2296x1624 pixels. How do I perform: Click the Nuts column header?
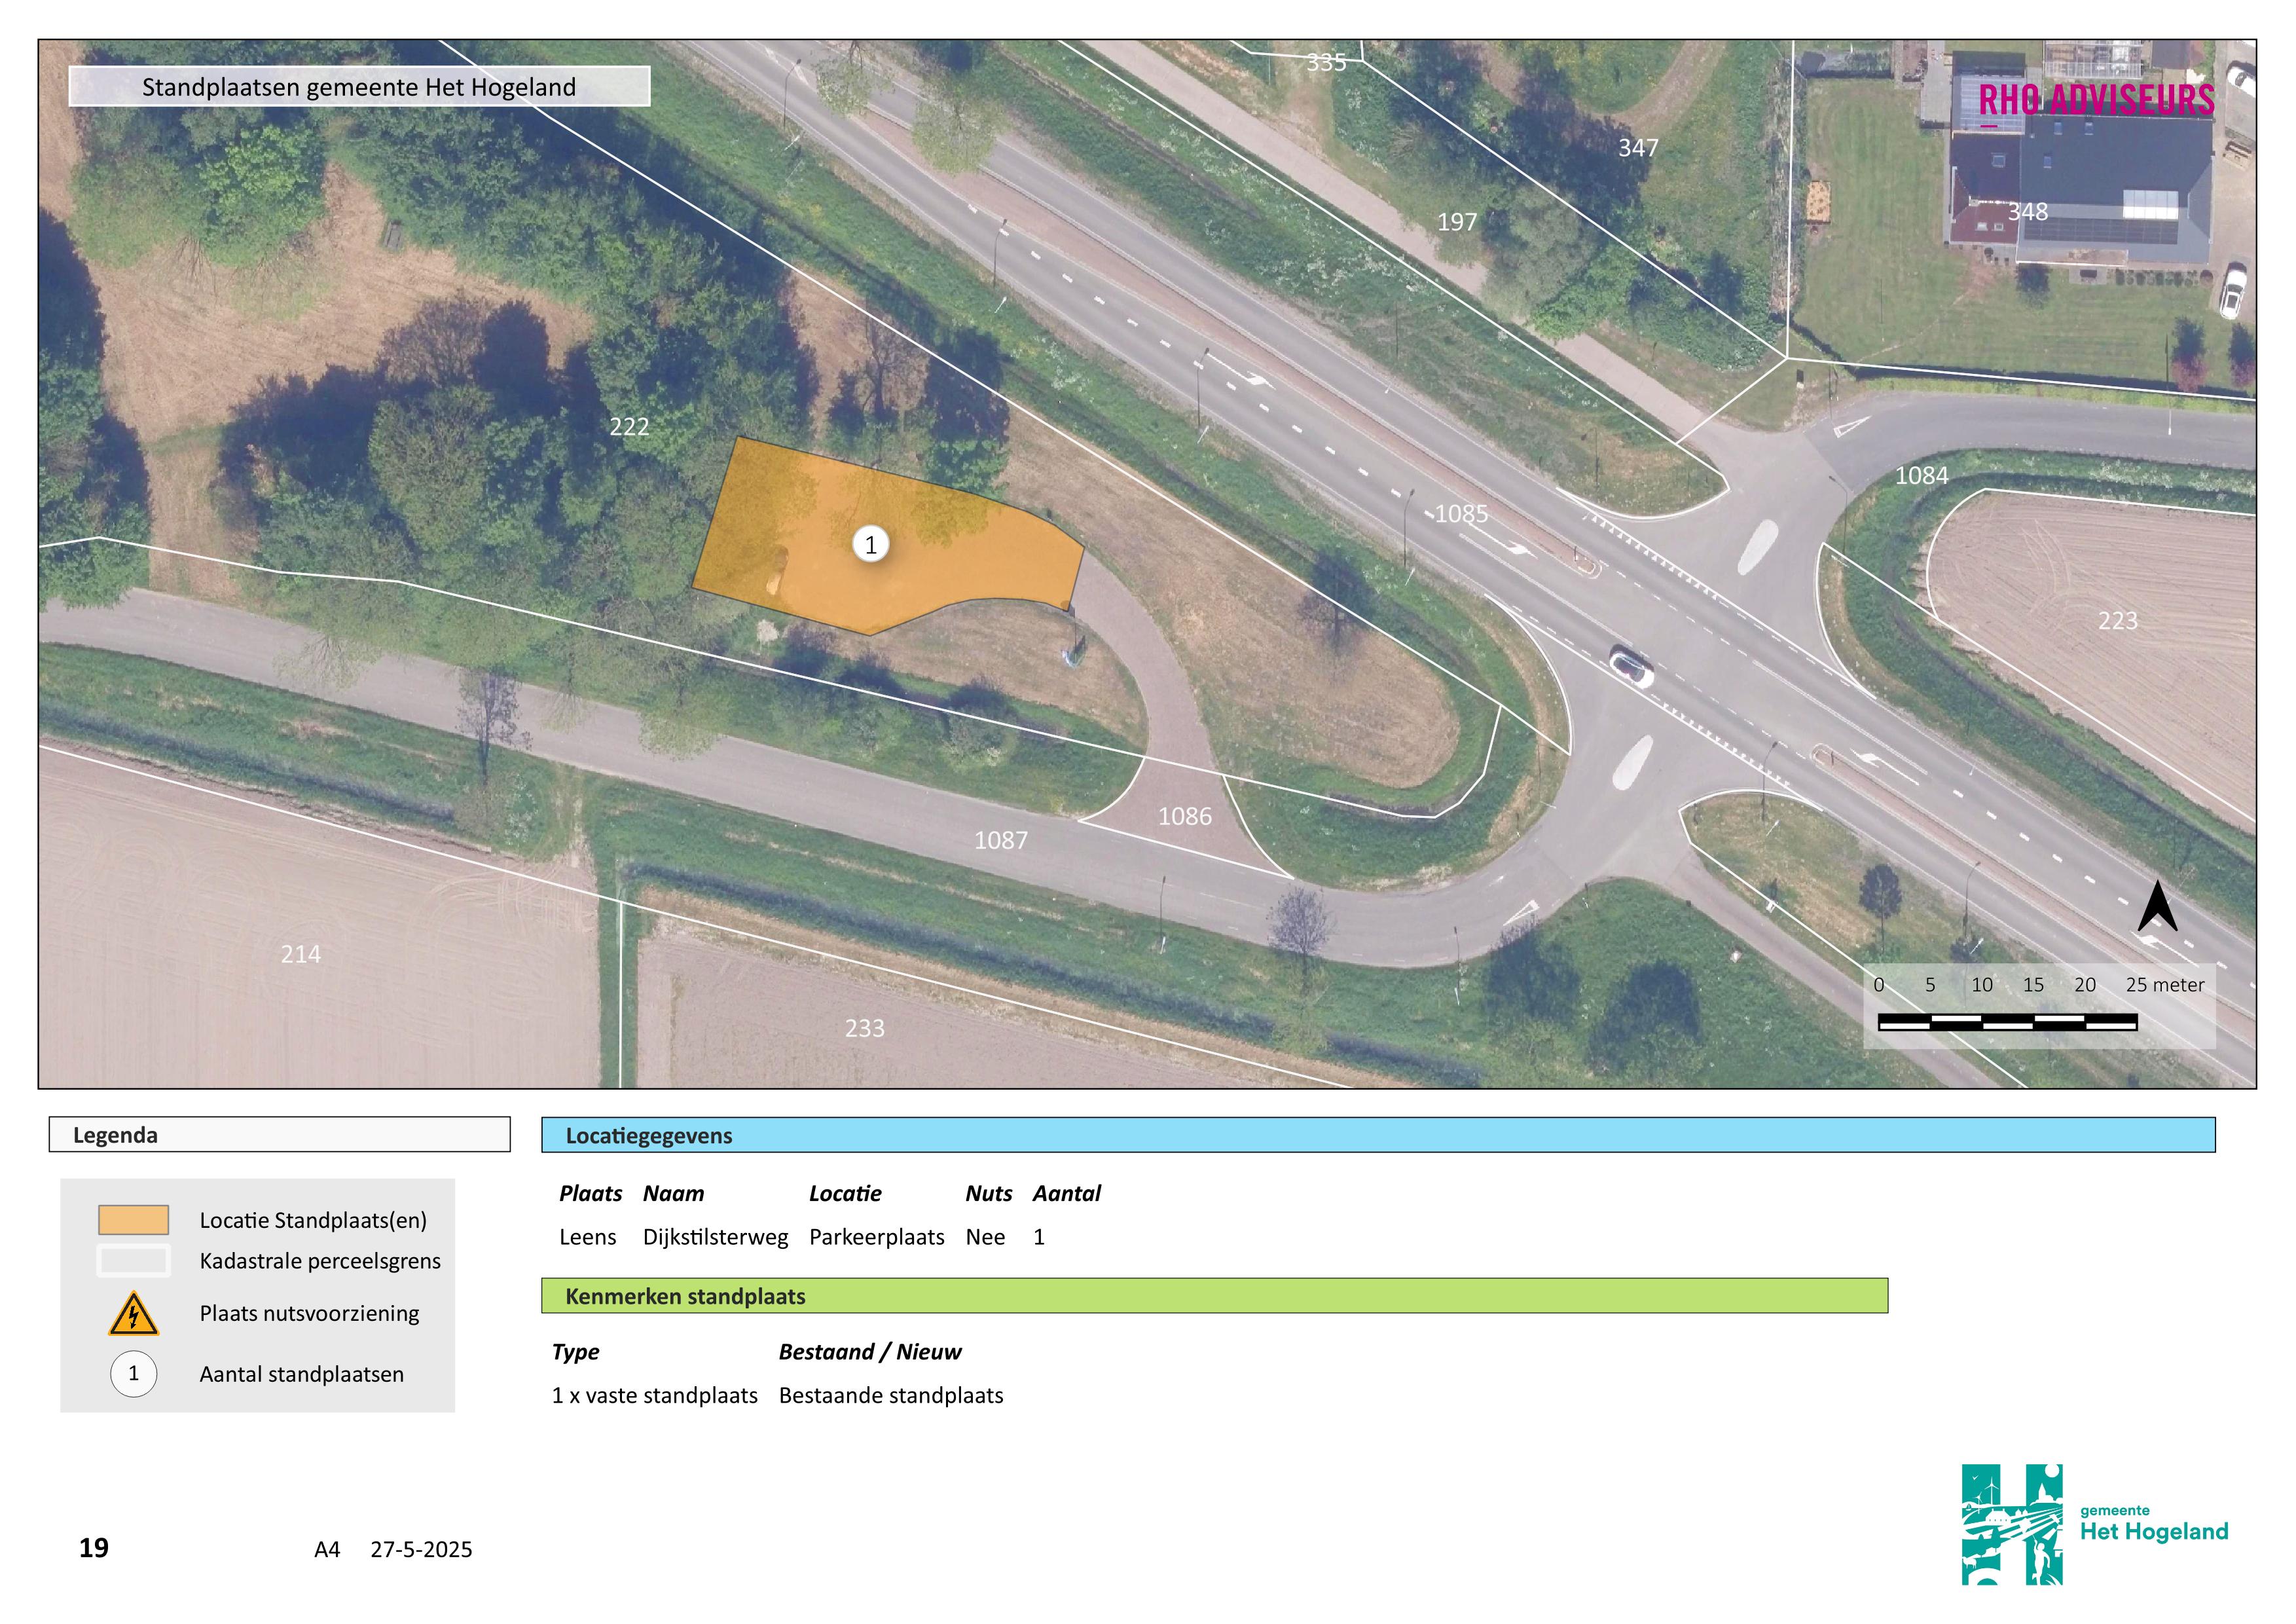[x=989, y=1194]
